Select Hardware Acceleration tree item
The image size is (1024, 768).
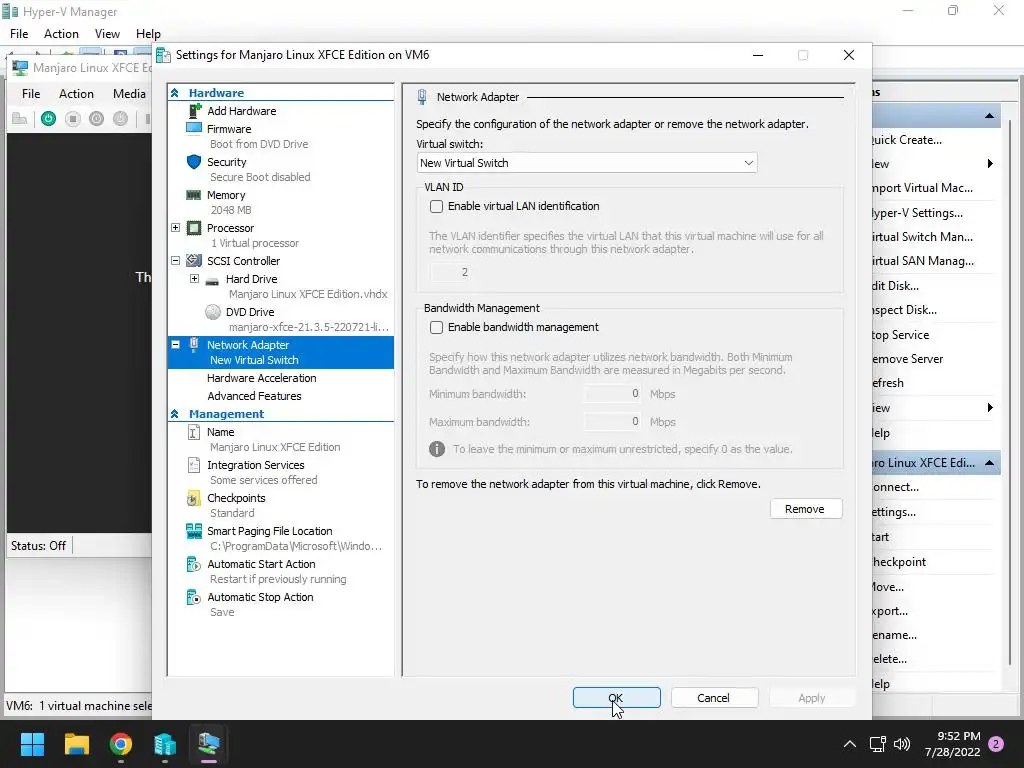pyautogui.click(x=261, y=378)
